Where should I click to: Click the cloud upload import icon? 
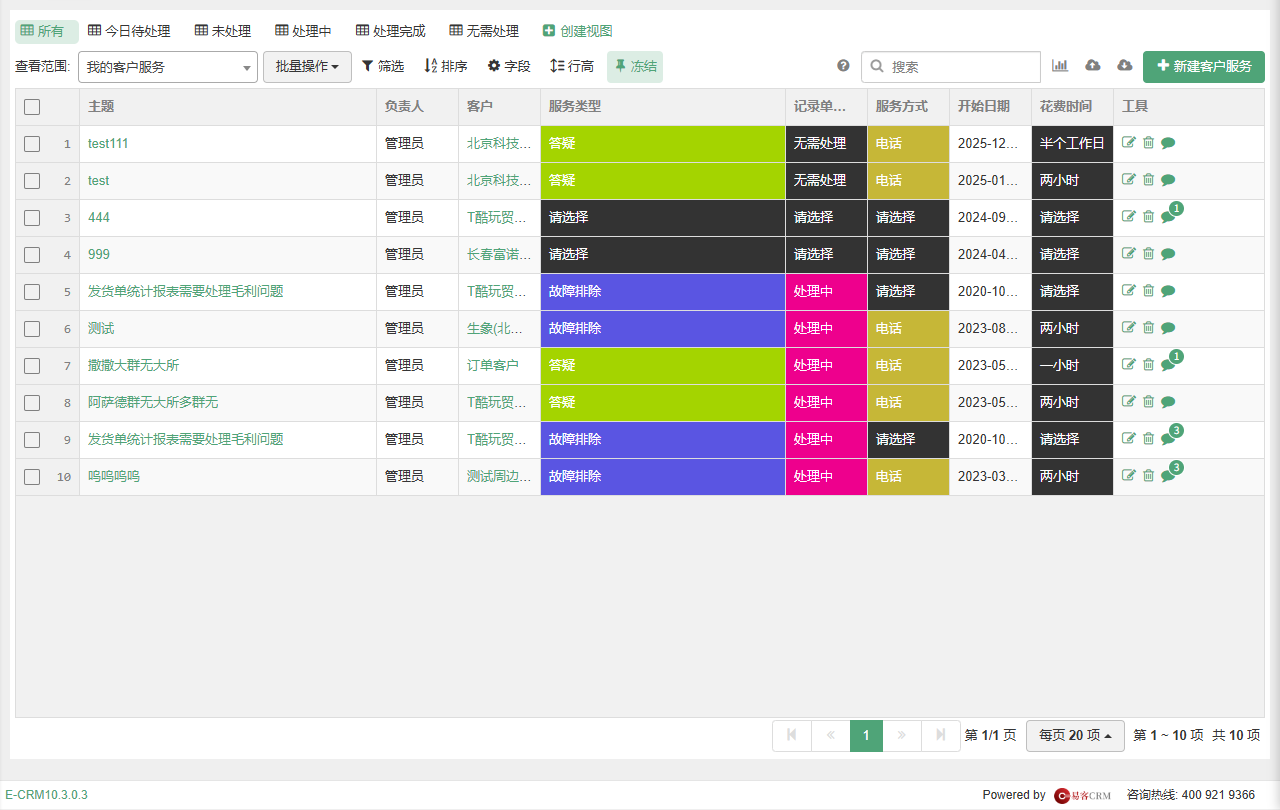1093,66
